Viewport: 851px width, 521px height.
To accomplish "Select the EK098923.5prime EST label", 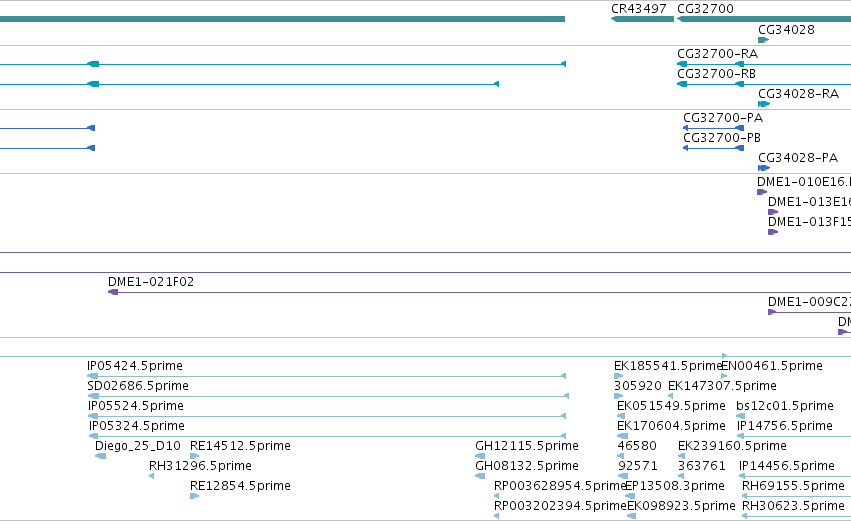I will pyautogui.click(x=681, y=506).
